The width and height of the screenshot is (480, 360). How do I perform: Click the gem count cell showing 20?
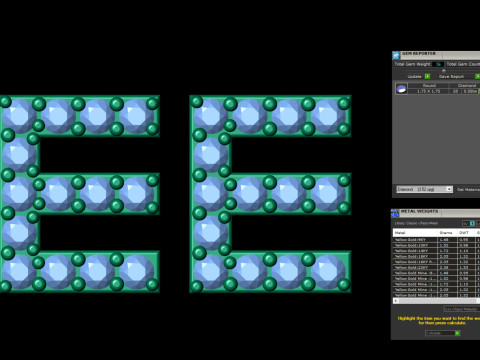pos(455,91)
